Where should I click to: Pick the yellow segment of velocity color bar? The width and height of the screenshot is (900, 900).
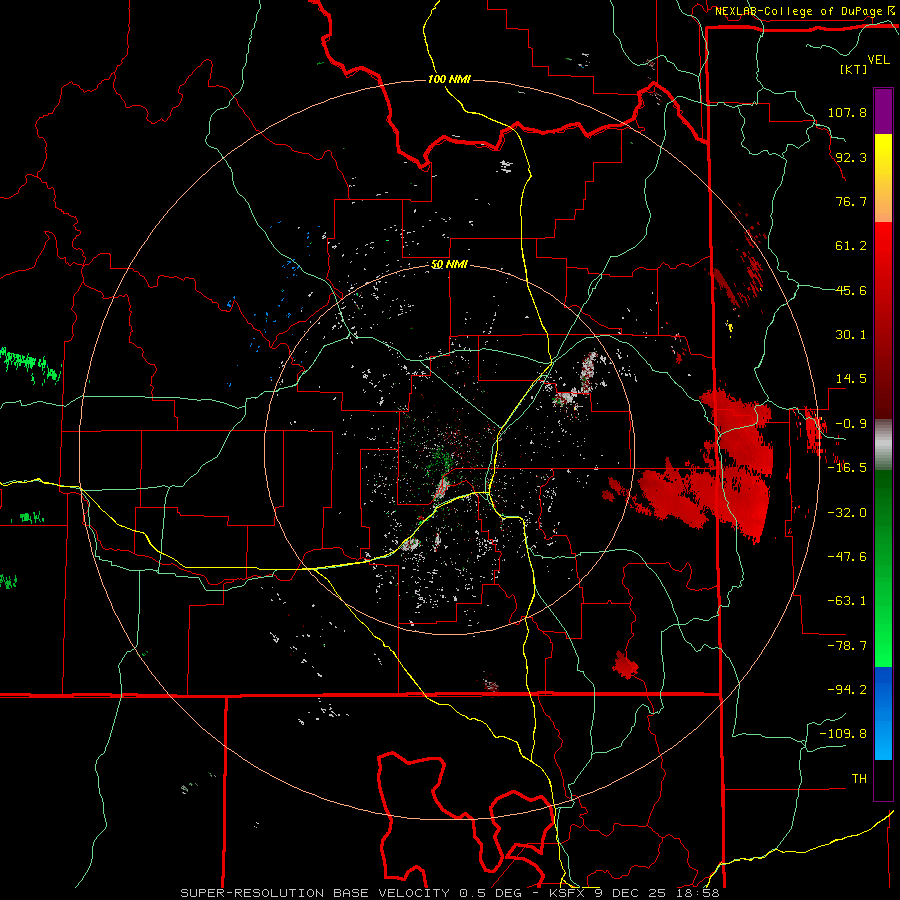(x=883, y=156)
